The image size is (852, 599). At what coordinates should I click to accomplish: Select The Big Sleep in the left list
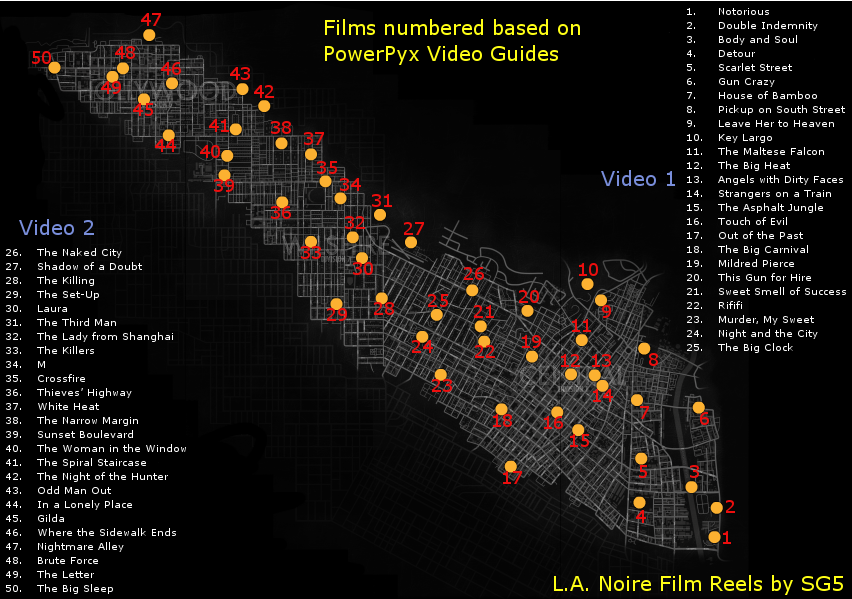76,588
